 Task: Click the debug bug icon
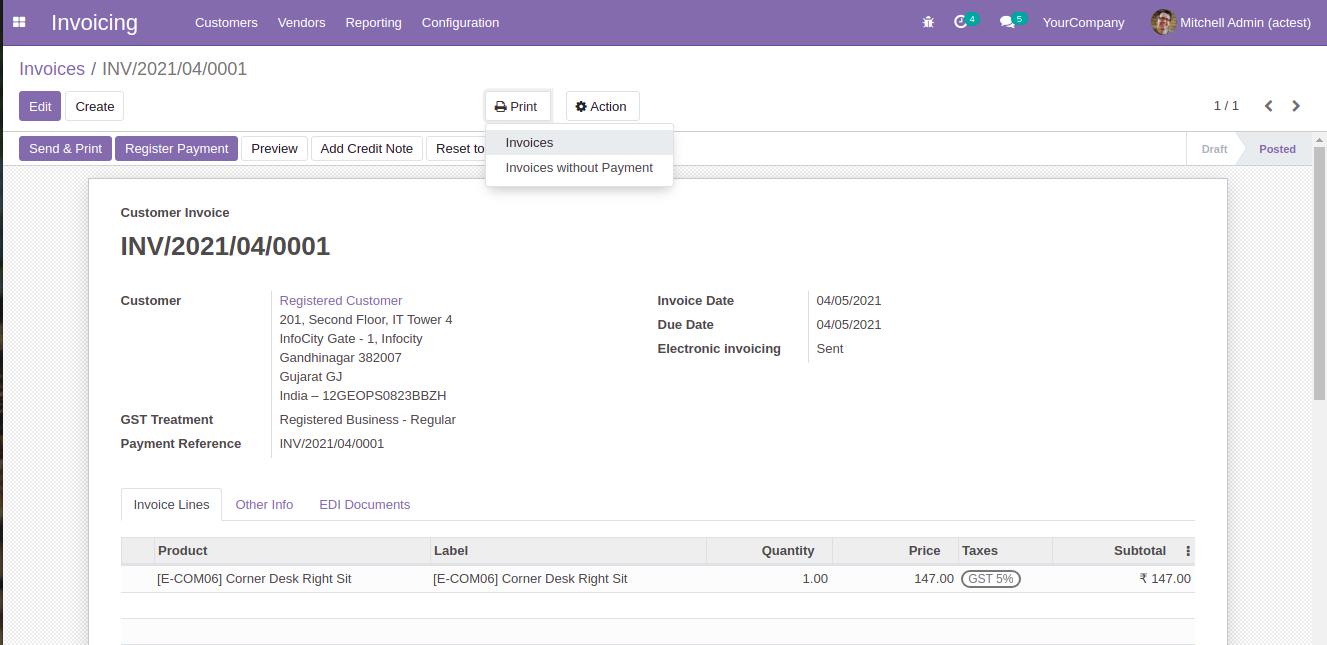(928, 22)
